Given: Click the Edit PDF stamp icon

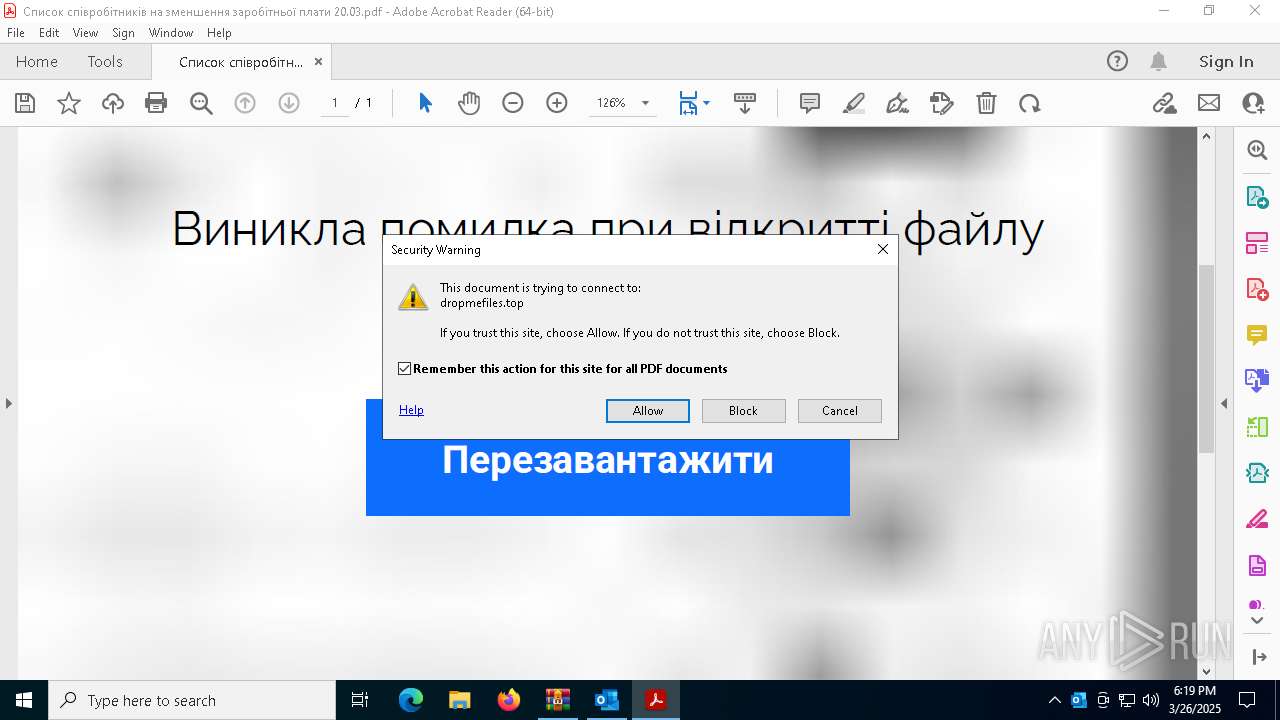Looking at the screenshot, I should [x=942, y=103].
